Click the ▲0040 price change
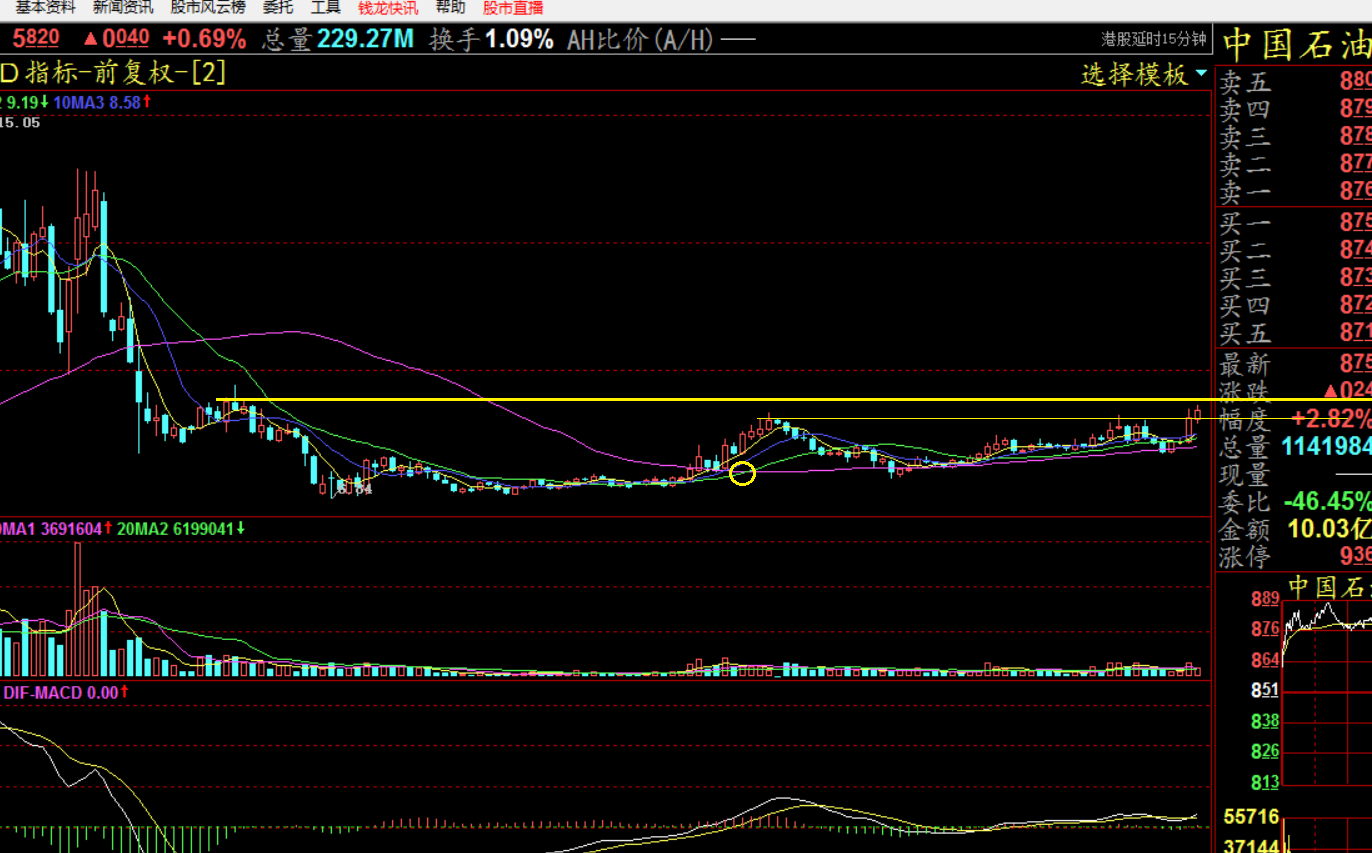 (x=117, y=40)
